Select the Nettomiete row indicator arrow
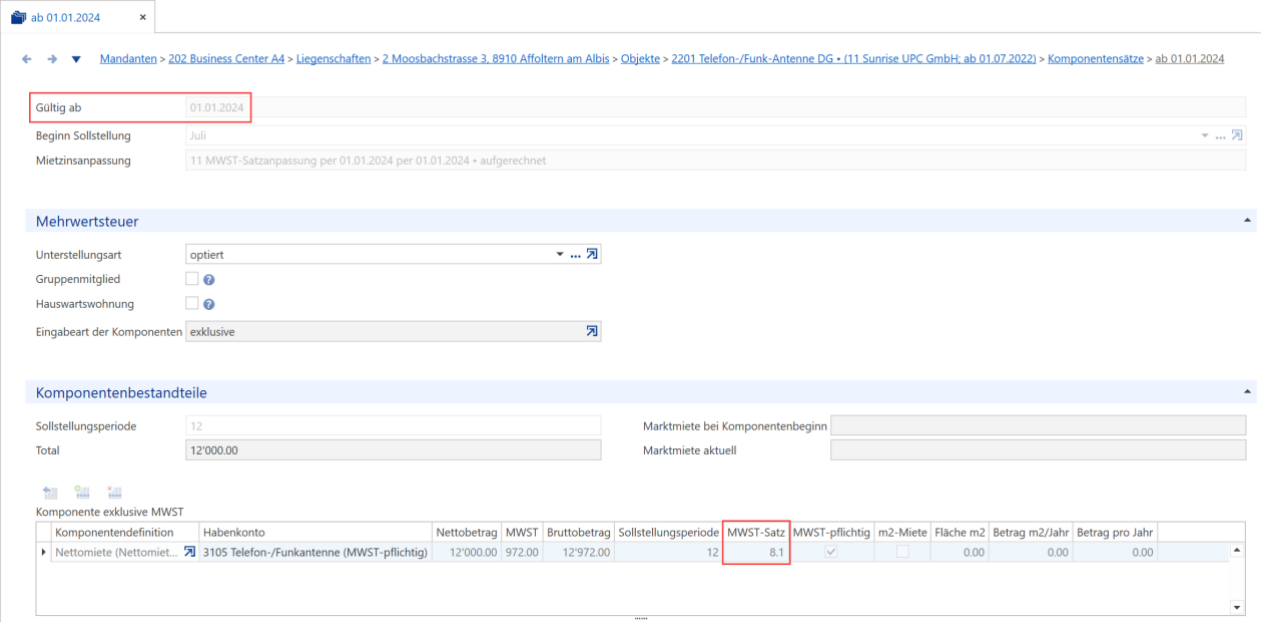The height and width of the screenshot is (622, 1261). (43, 552)
